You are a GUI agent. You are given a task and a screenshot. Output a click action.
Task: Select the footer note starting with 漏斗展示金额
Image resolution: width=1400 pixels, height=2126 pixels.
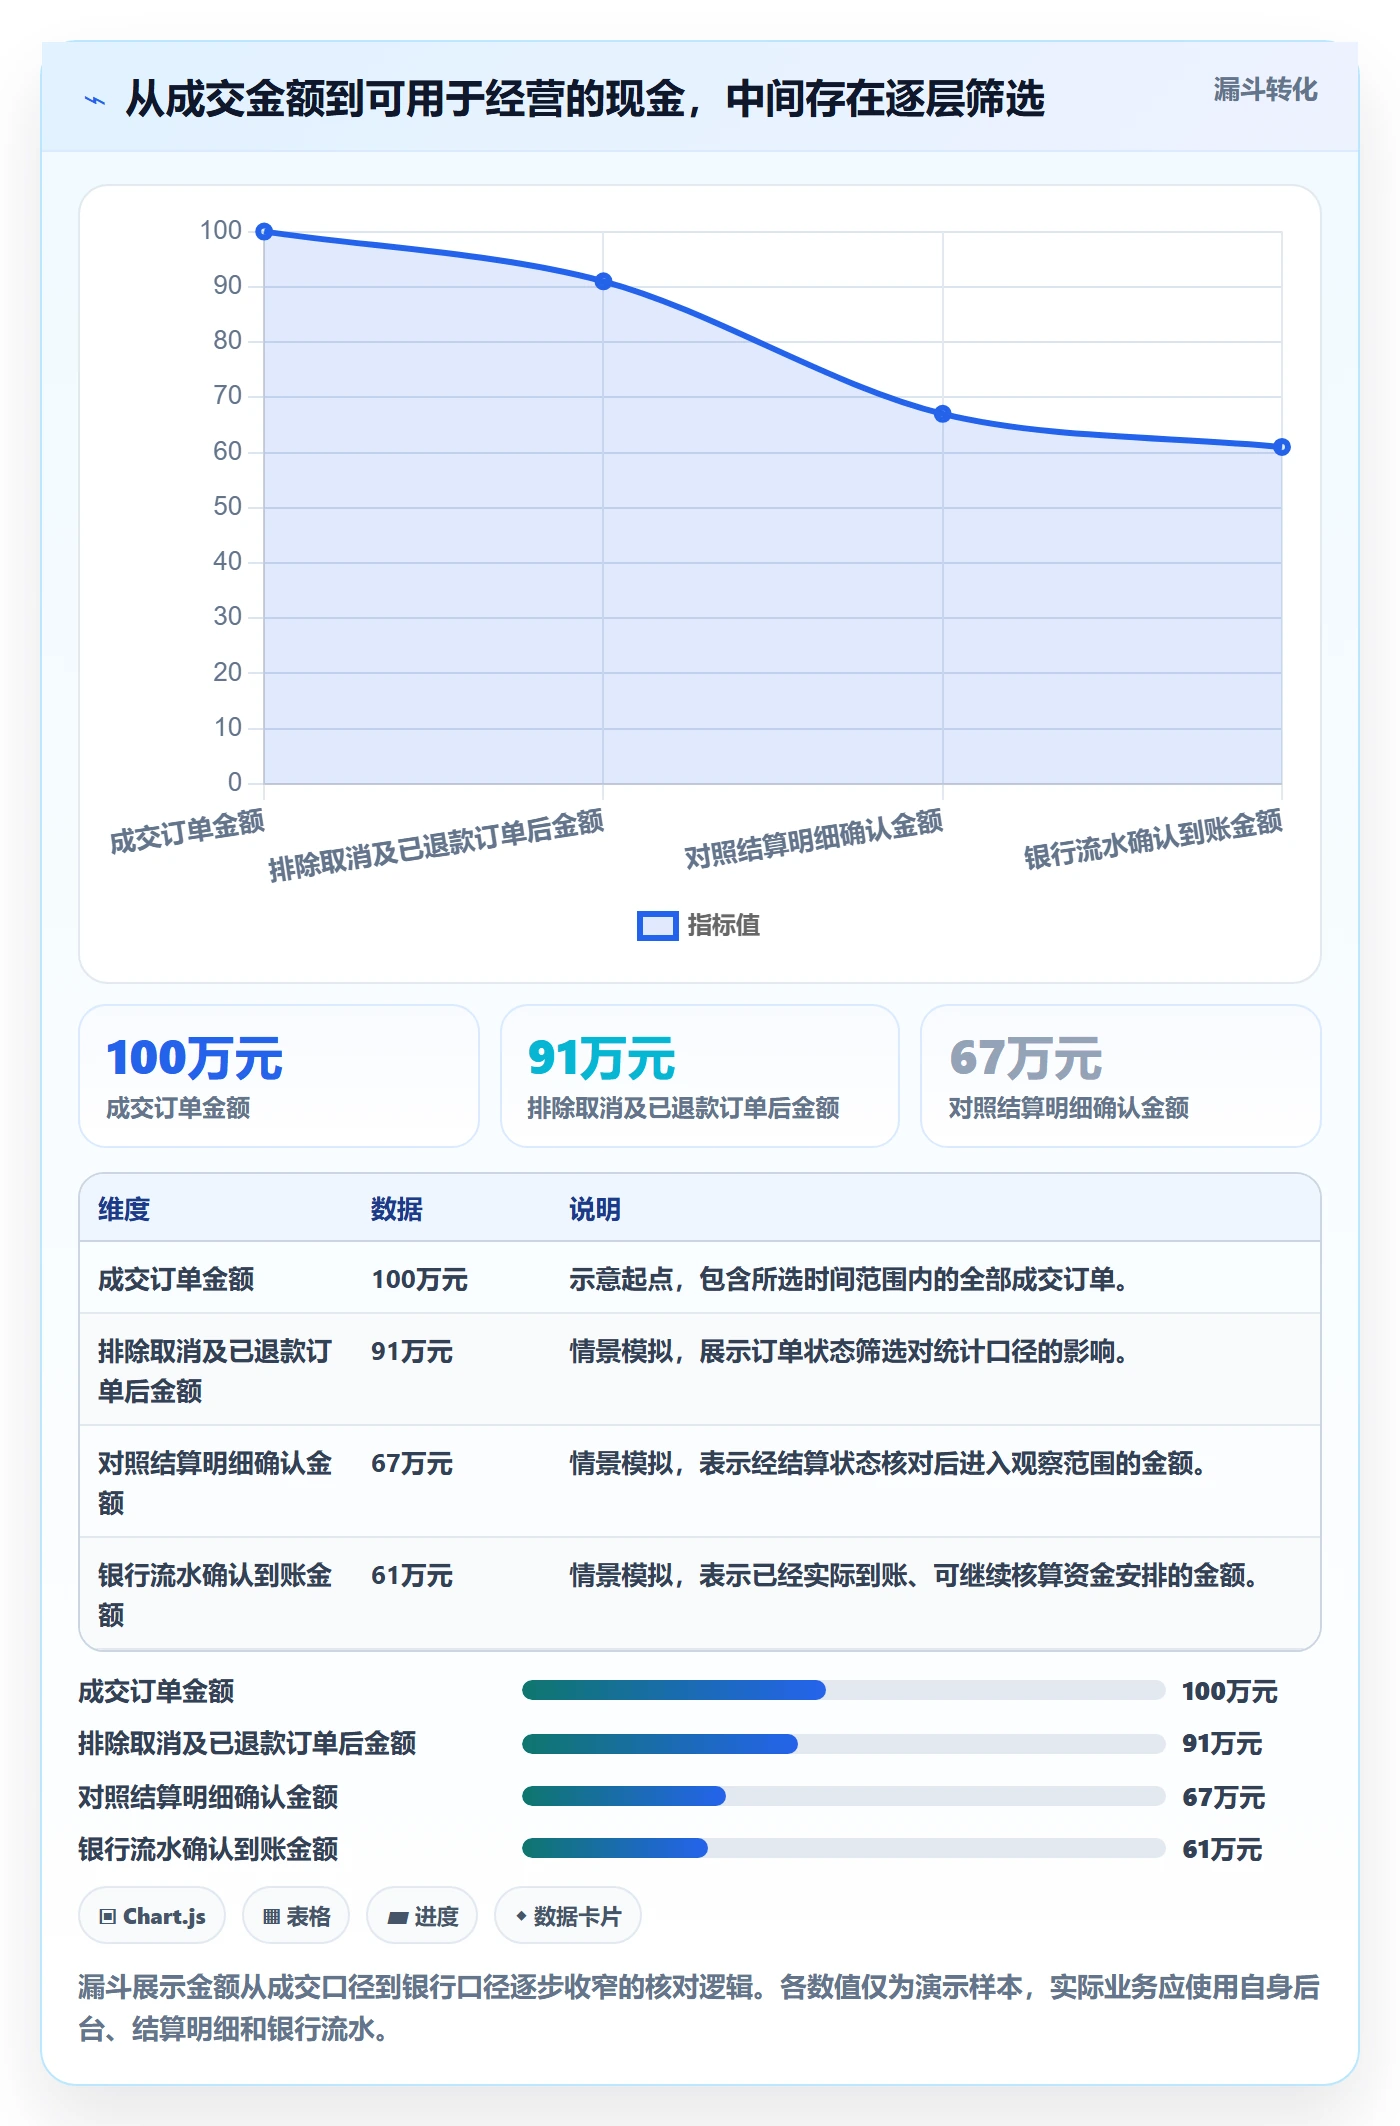point(699,2008)
